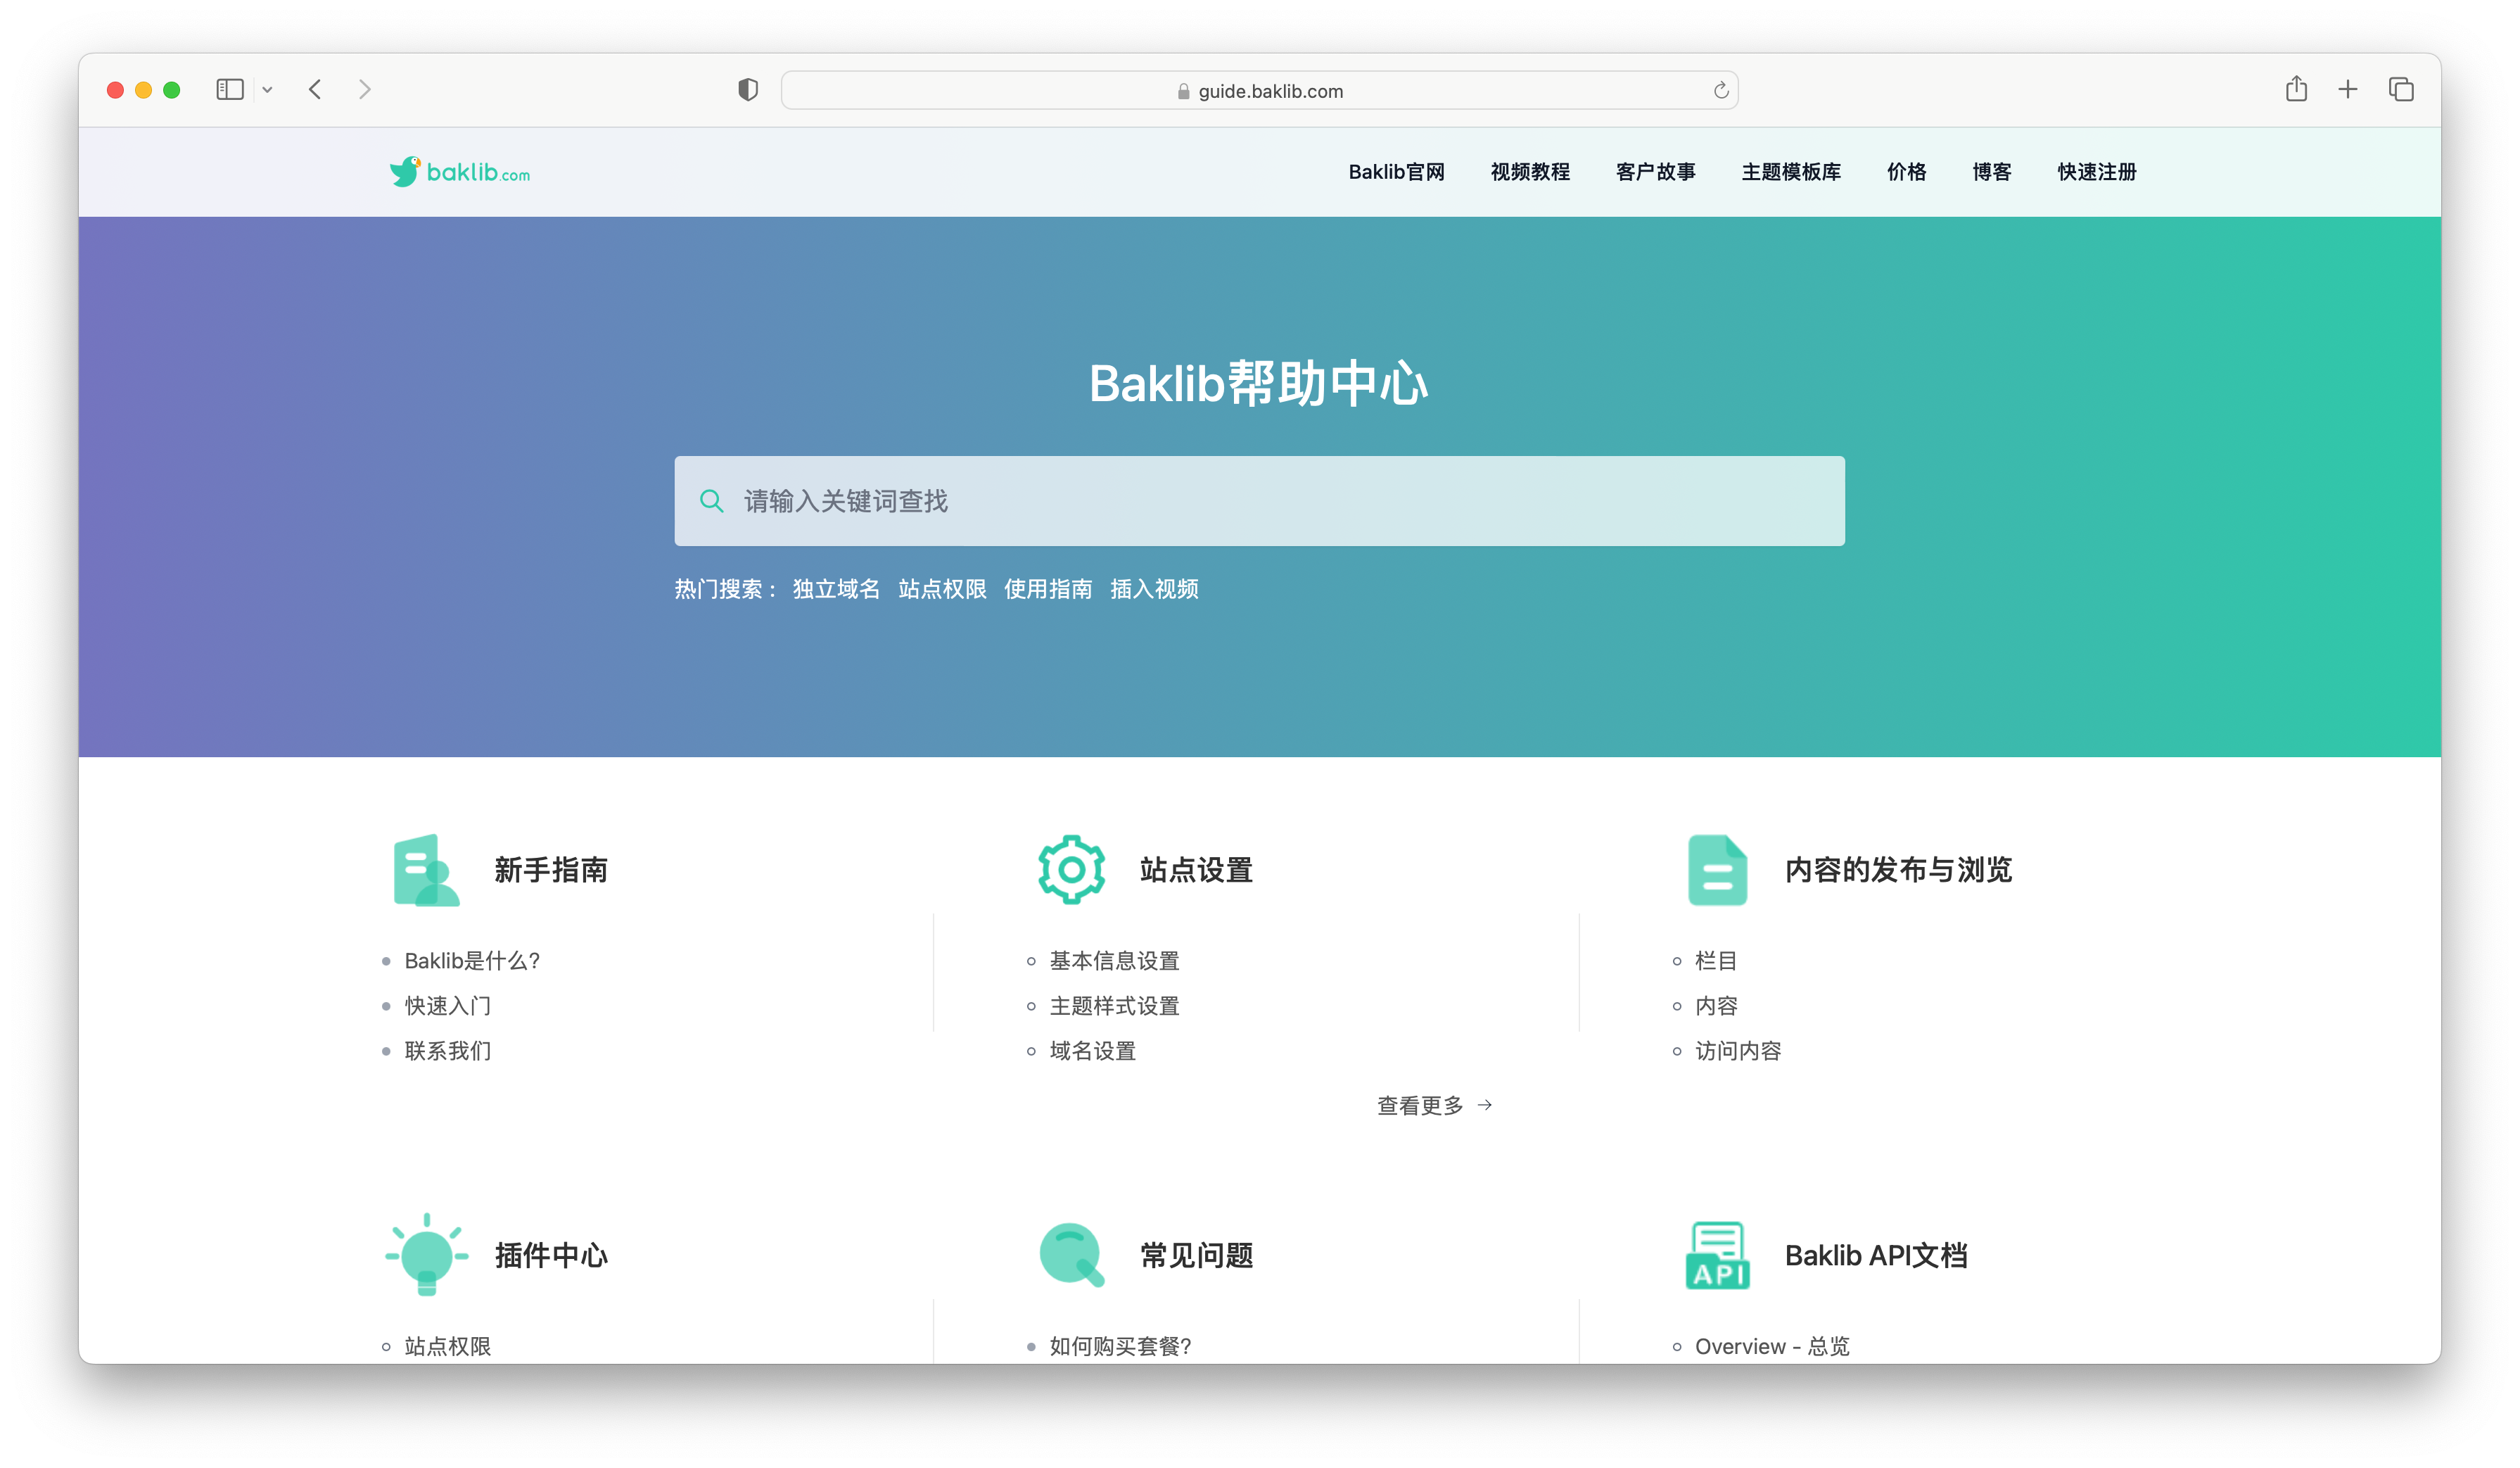2520x1468 pixels.
Task: Click the 内容的发布与浏览 document icon
Action: point(1717,870)
